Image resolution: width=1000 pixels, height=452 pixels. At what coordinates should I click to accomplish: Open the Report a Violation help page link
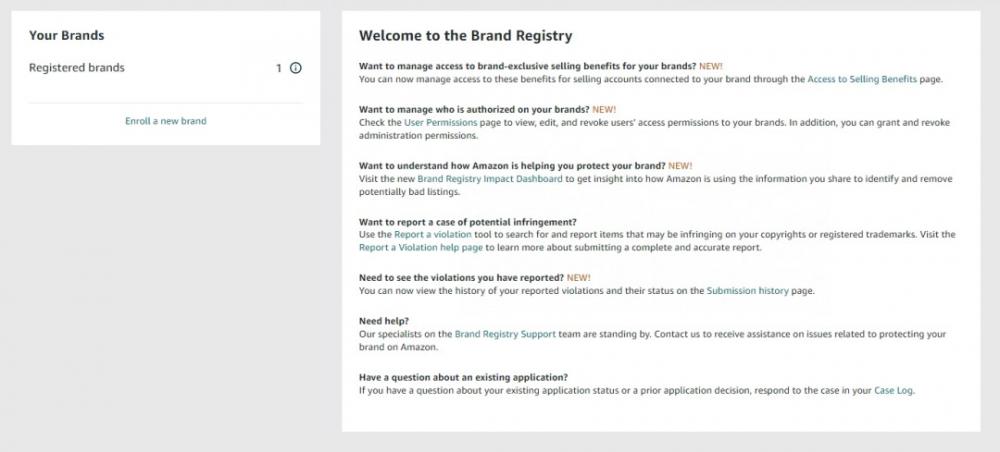[421, 247]
